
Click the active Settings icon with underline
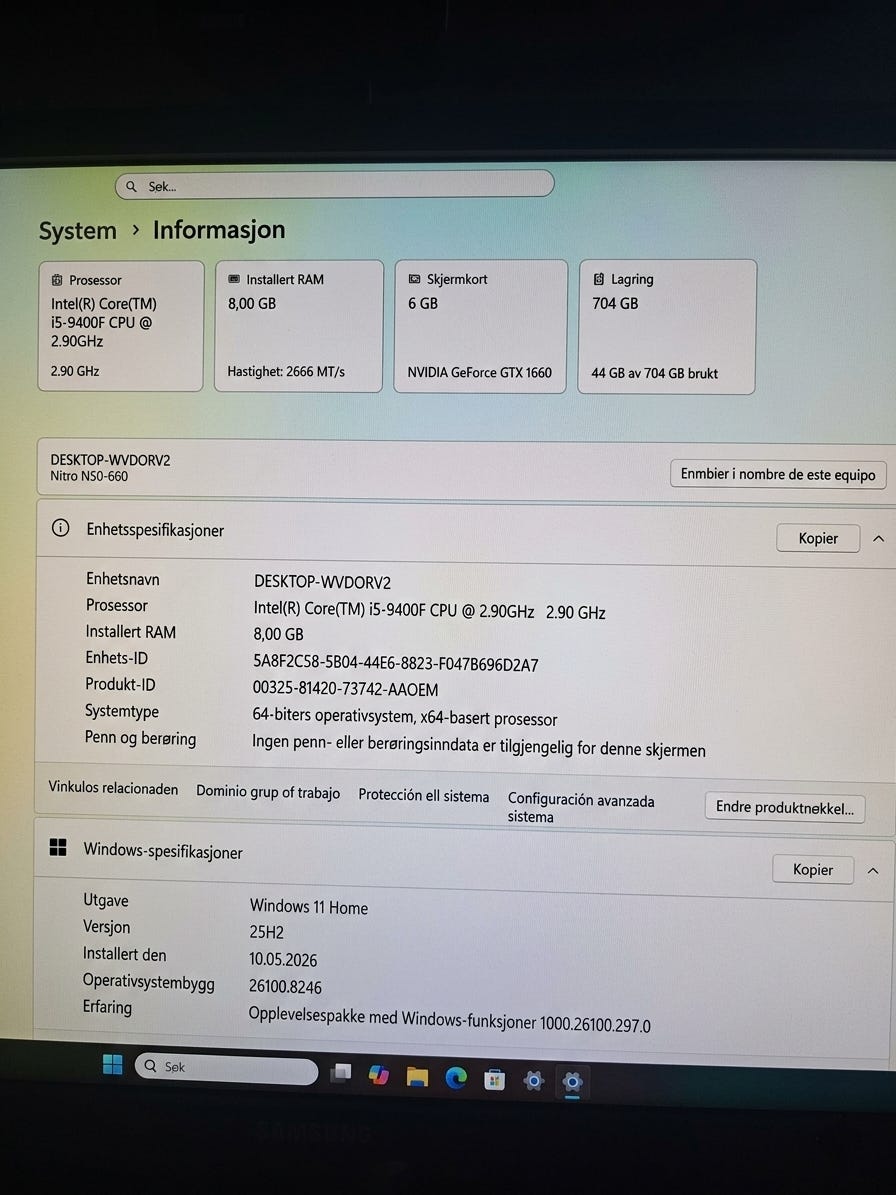[x=572, y=1082]
